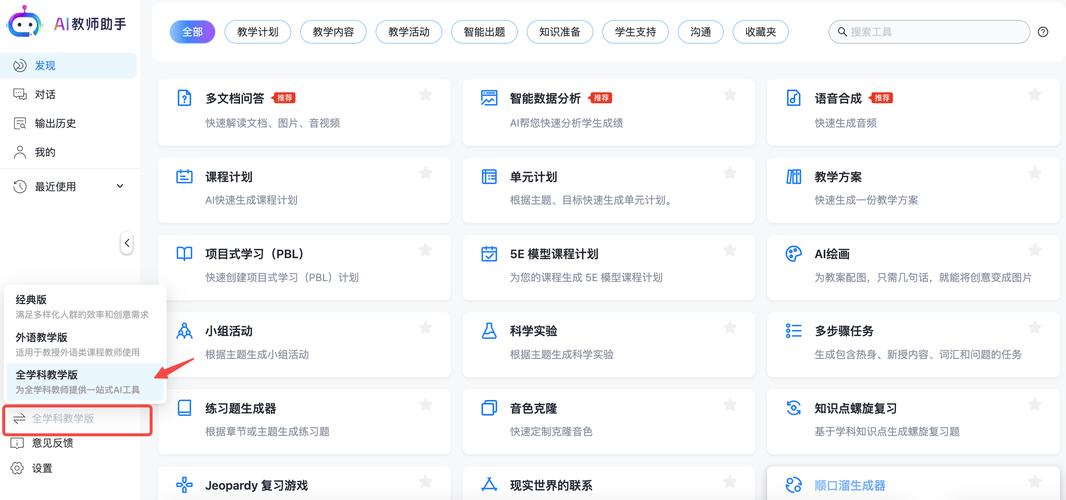1066x500 pixels.
Task: Click the 设置 gear icon
Action: [x=18, y=468]
